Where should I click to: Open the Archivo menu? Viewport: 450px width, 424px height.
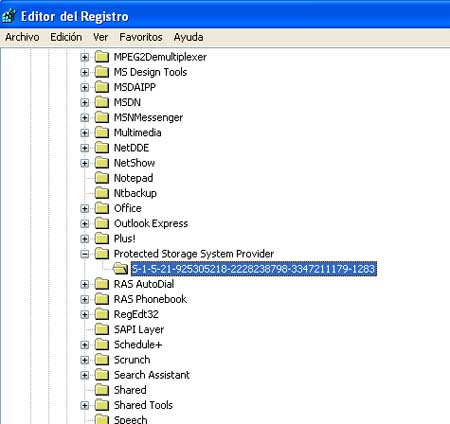22,37
